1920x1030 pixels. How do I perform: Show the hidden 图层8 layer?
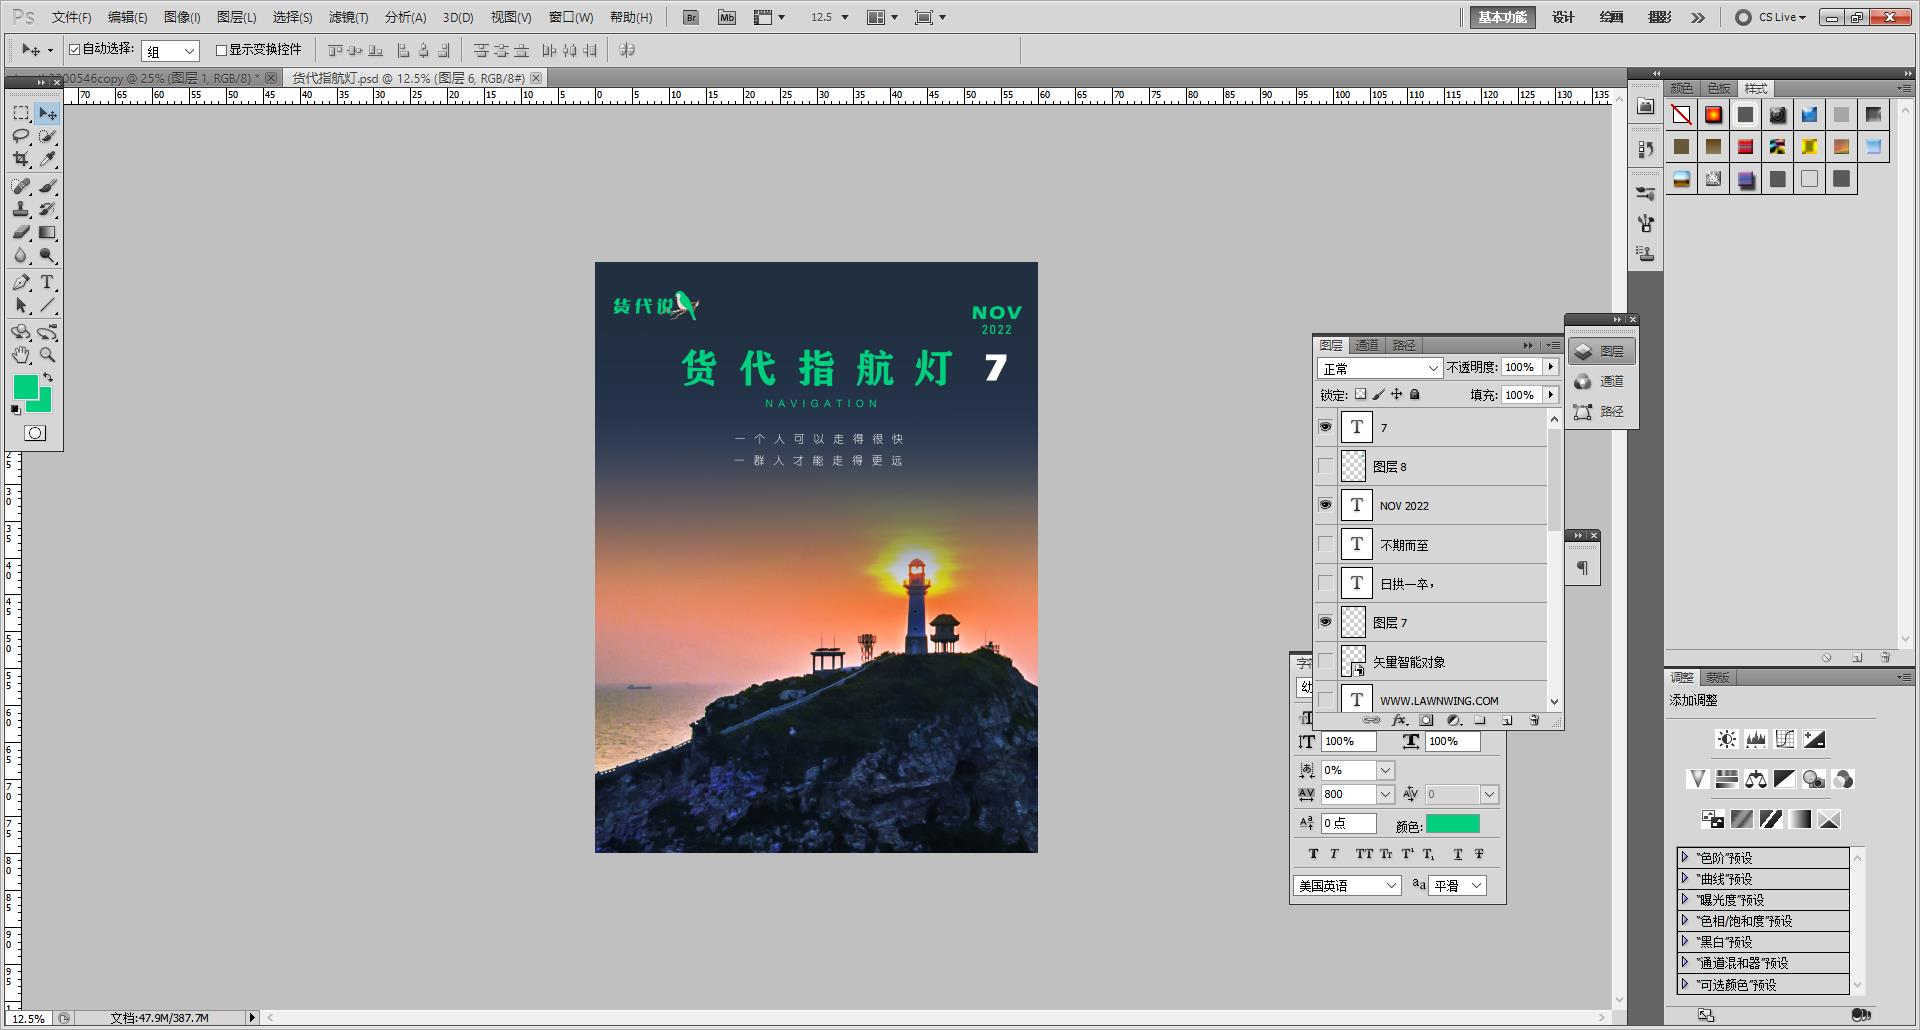pos(1325,465)
